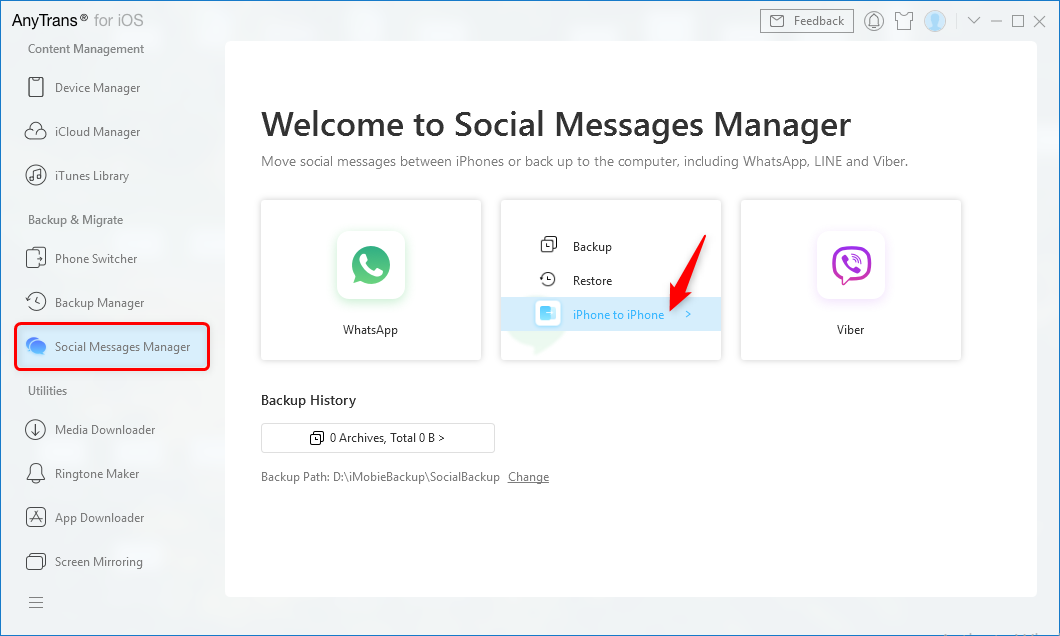Click the Feedback button
This screenshot has height=636, width=1060.
point(806,21)
